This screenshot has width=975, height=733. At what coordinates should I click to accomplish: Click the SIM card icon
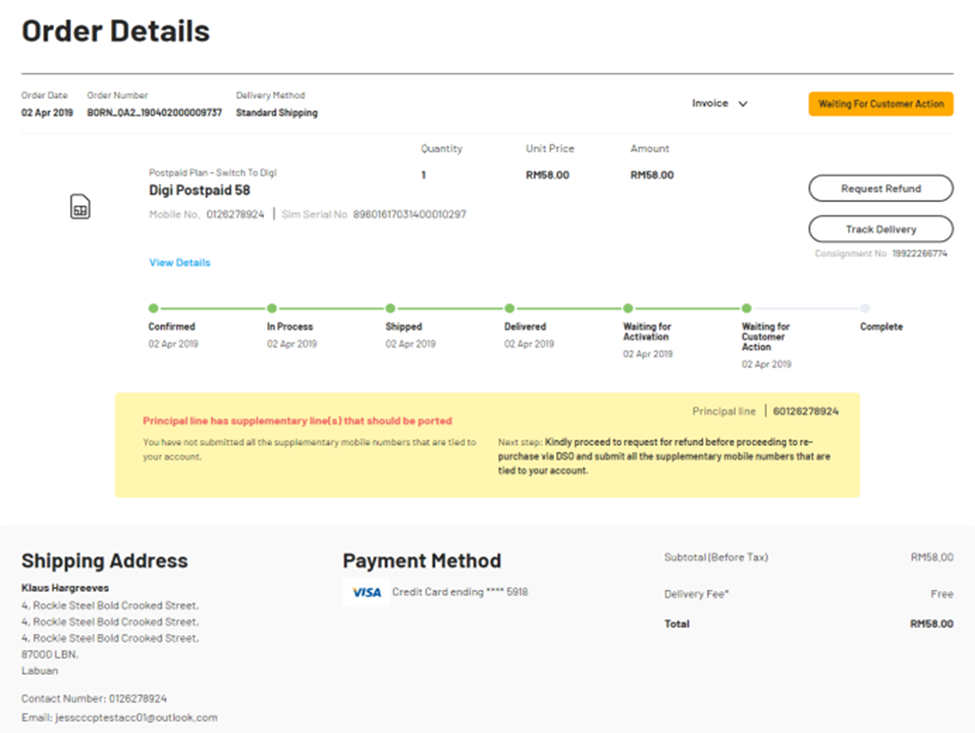tap(80, 206)
